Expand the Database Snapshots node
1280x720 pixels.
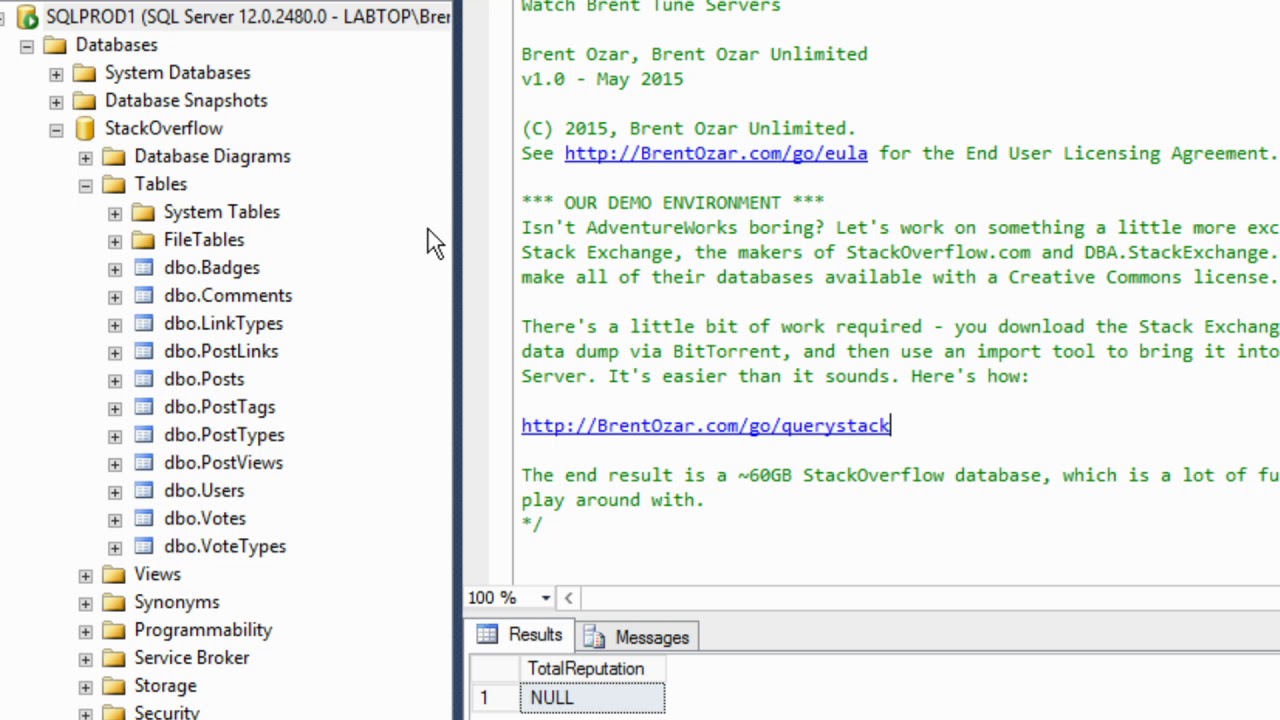[x=56, y=102]
